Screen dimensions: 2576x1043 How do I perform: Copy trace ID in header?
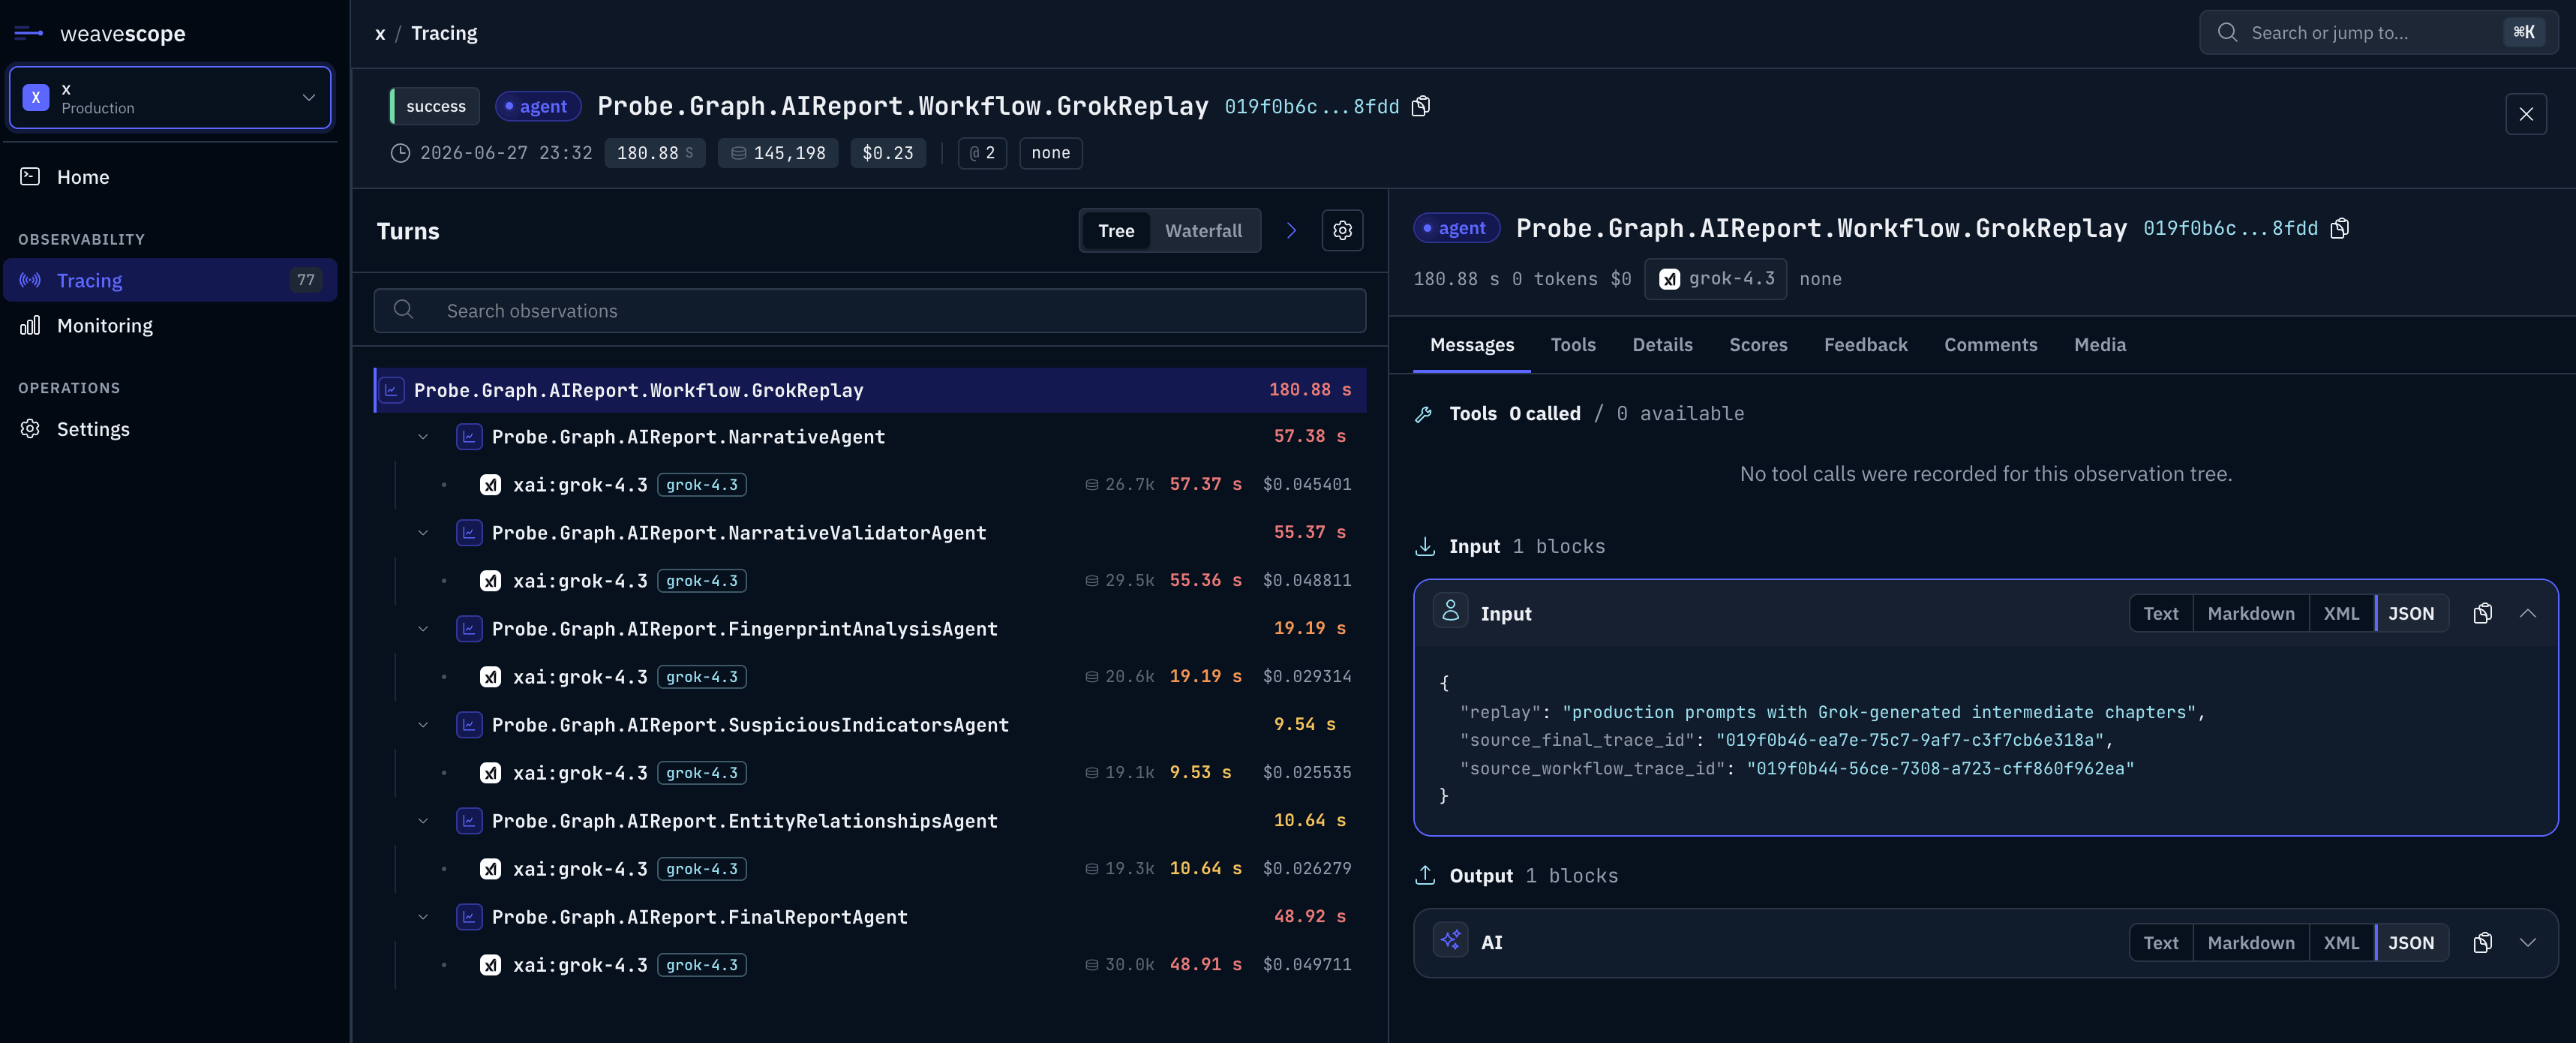coord(1421,106)
